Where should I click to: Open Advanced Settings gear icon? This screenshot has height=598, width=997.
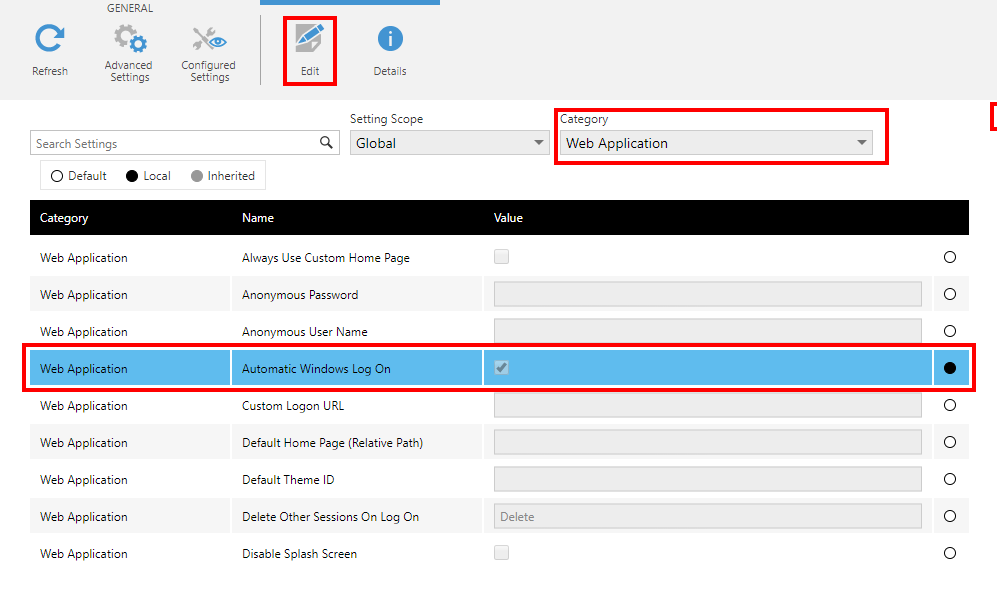(129, 40)
